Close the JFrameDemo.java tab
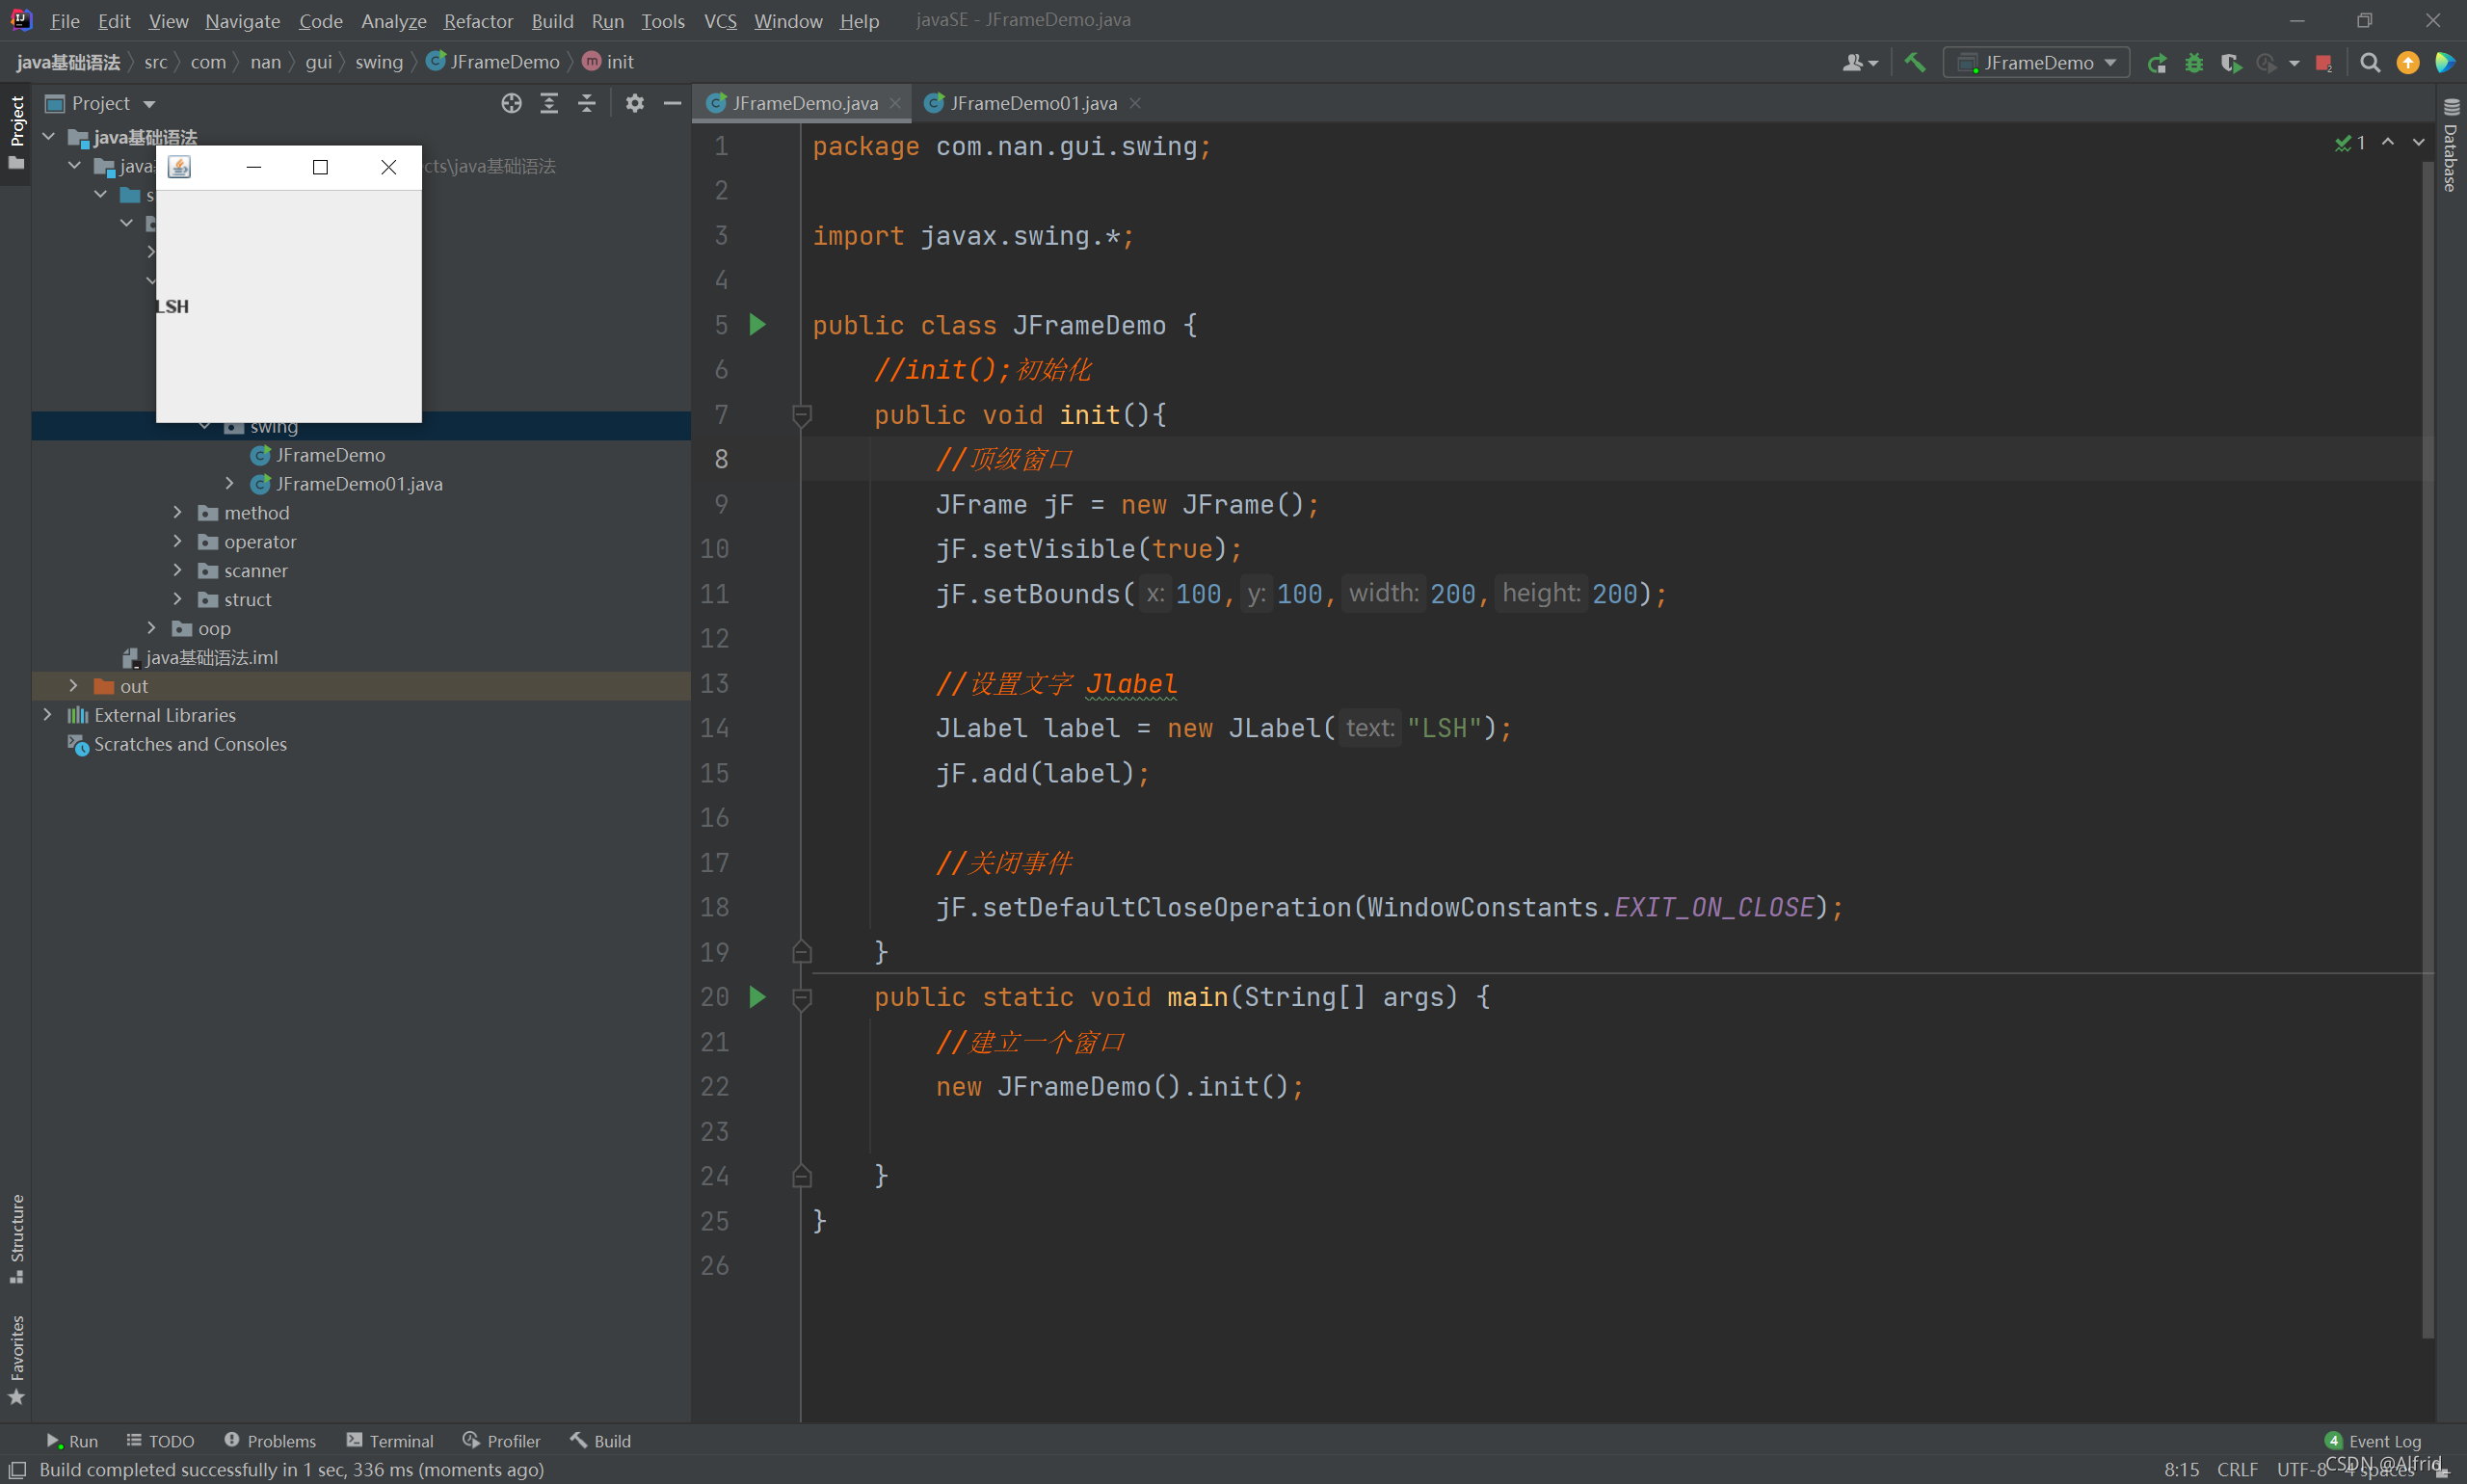The width and height of the screenshot is (2467, 1484). tap(895, 103)
